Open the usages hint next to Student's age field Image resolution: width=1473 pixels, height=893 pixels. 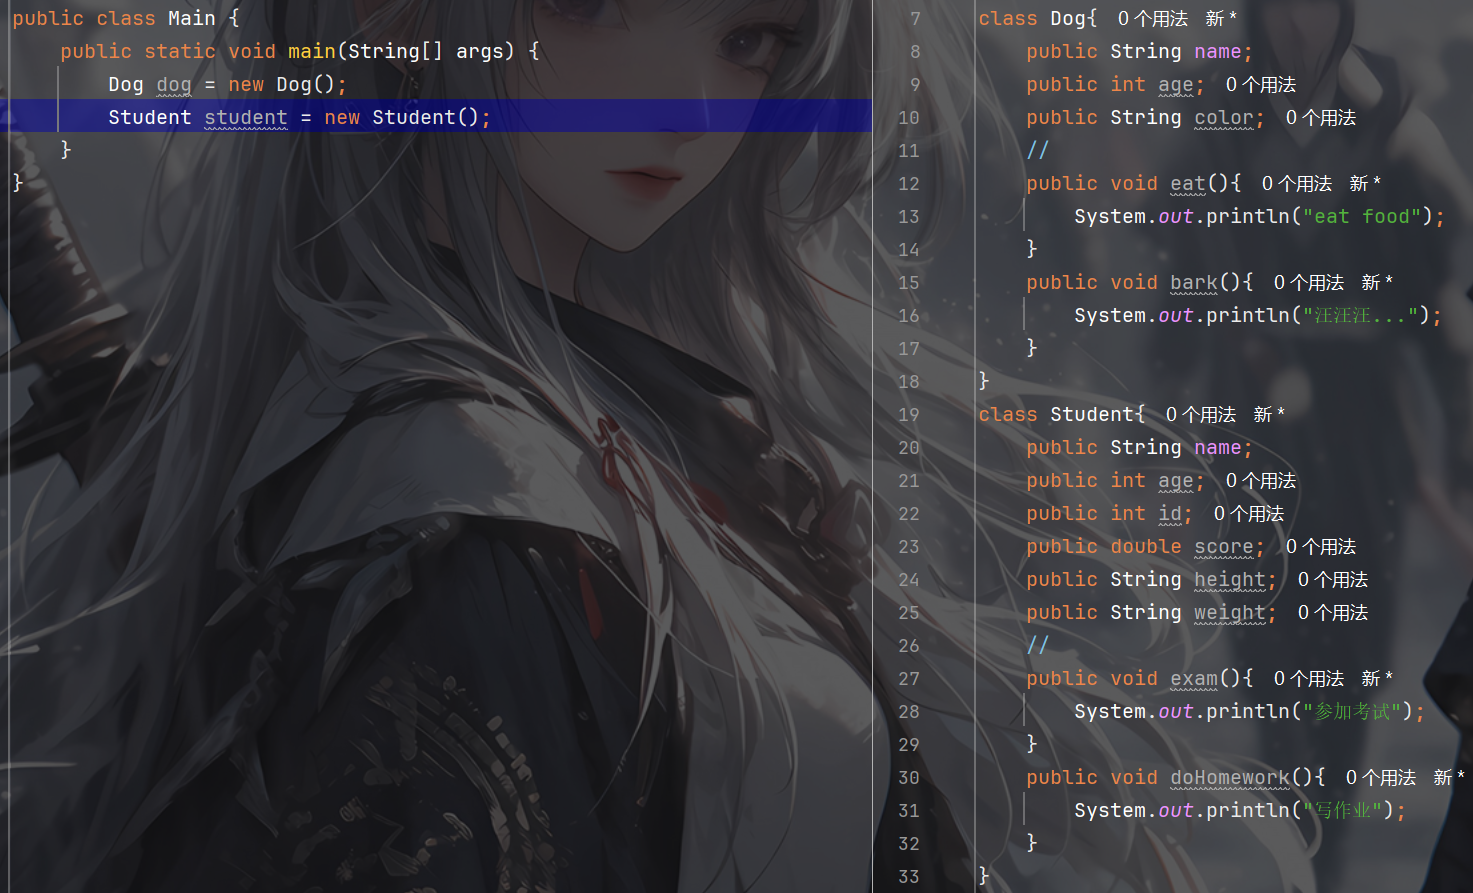1261,480
